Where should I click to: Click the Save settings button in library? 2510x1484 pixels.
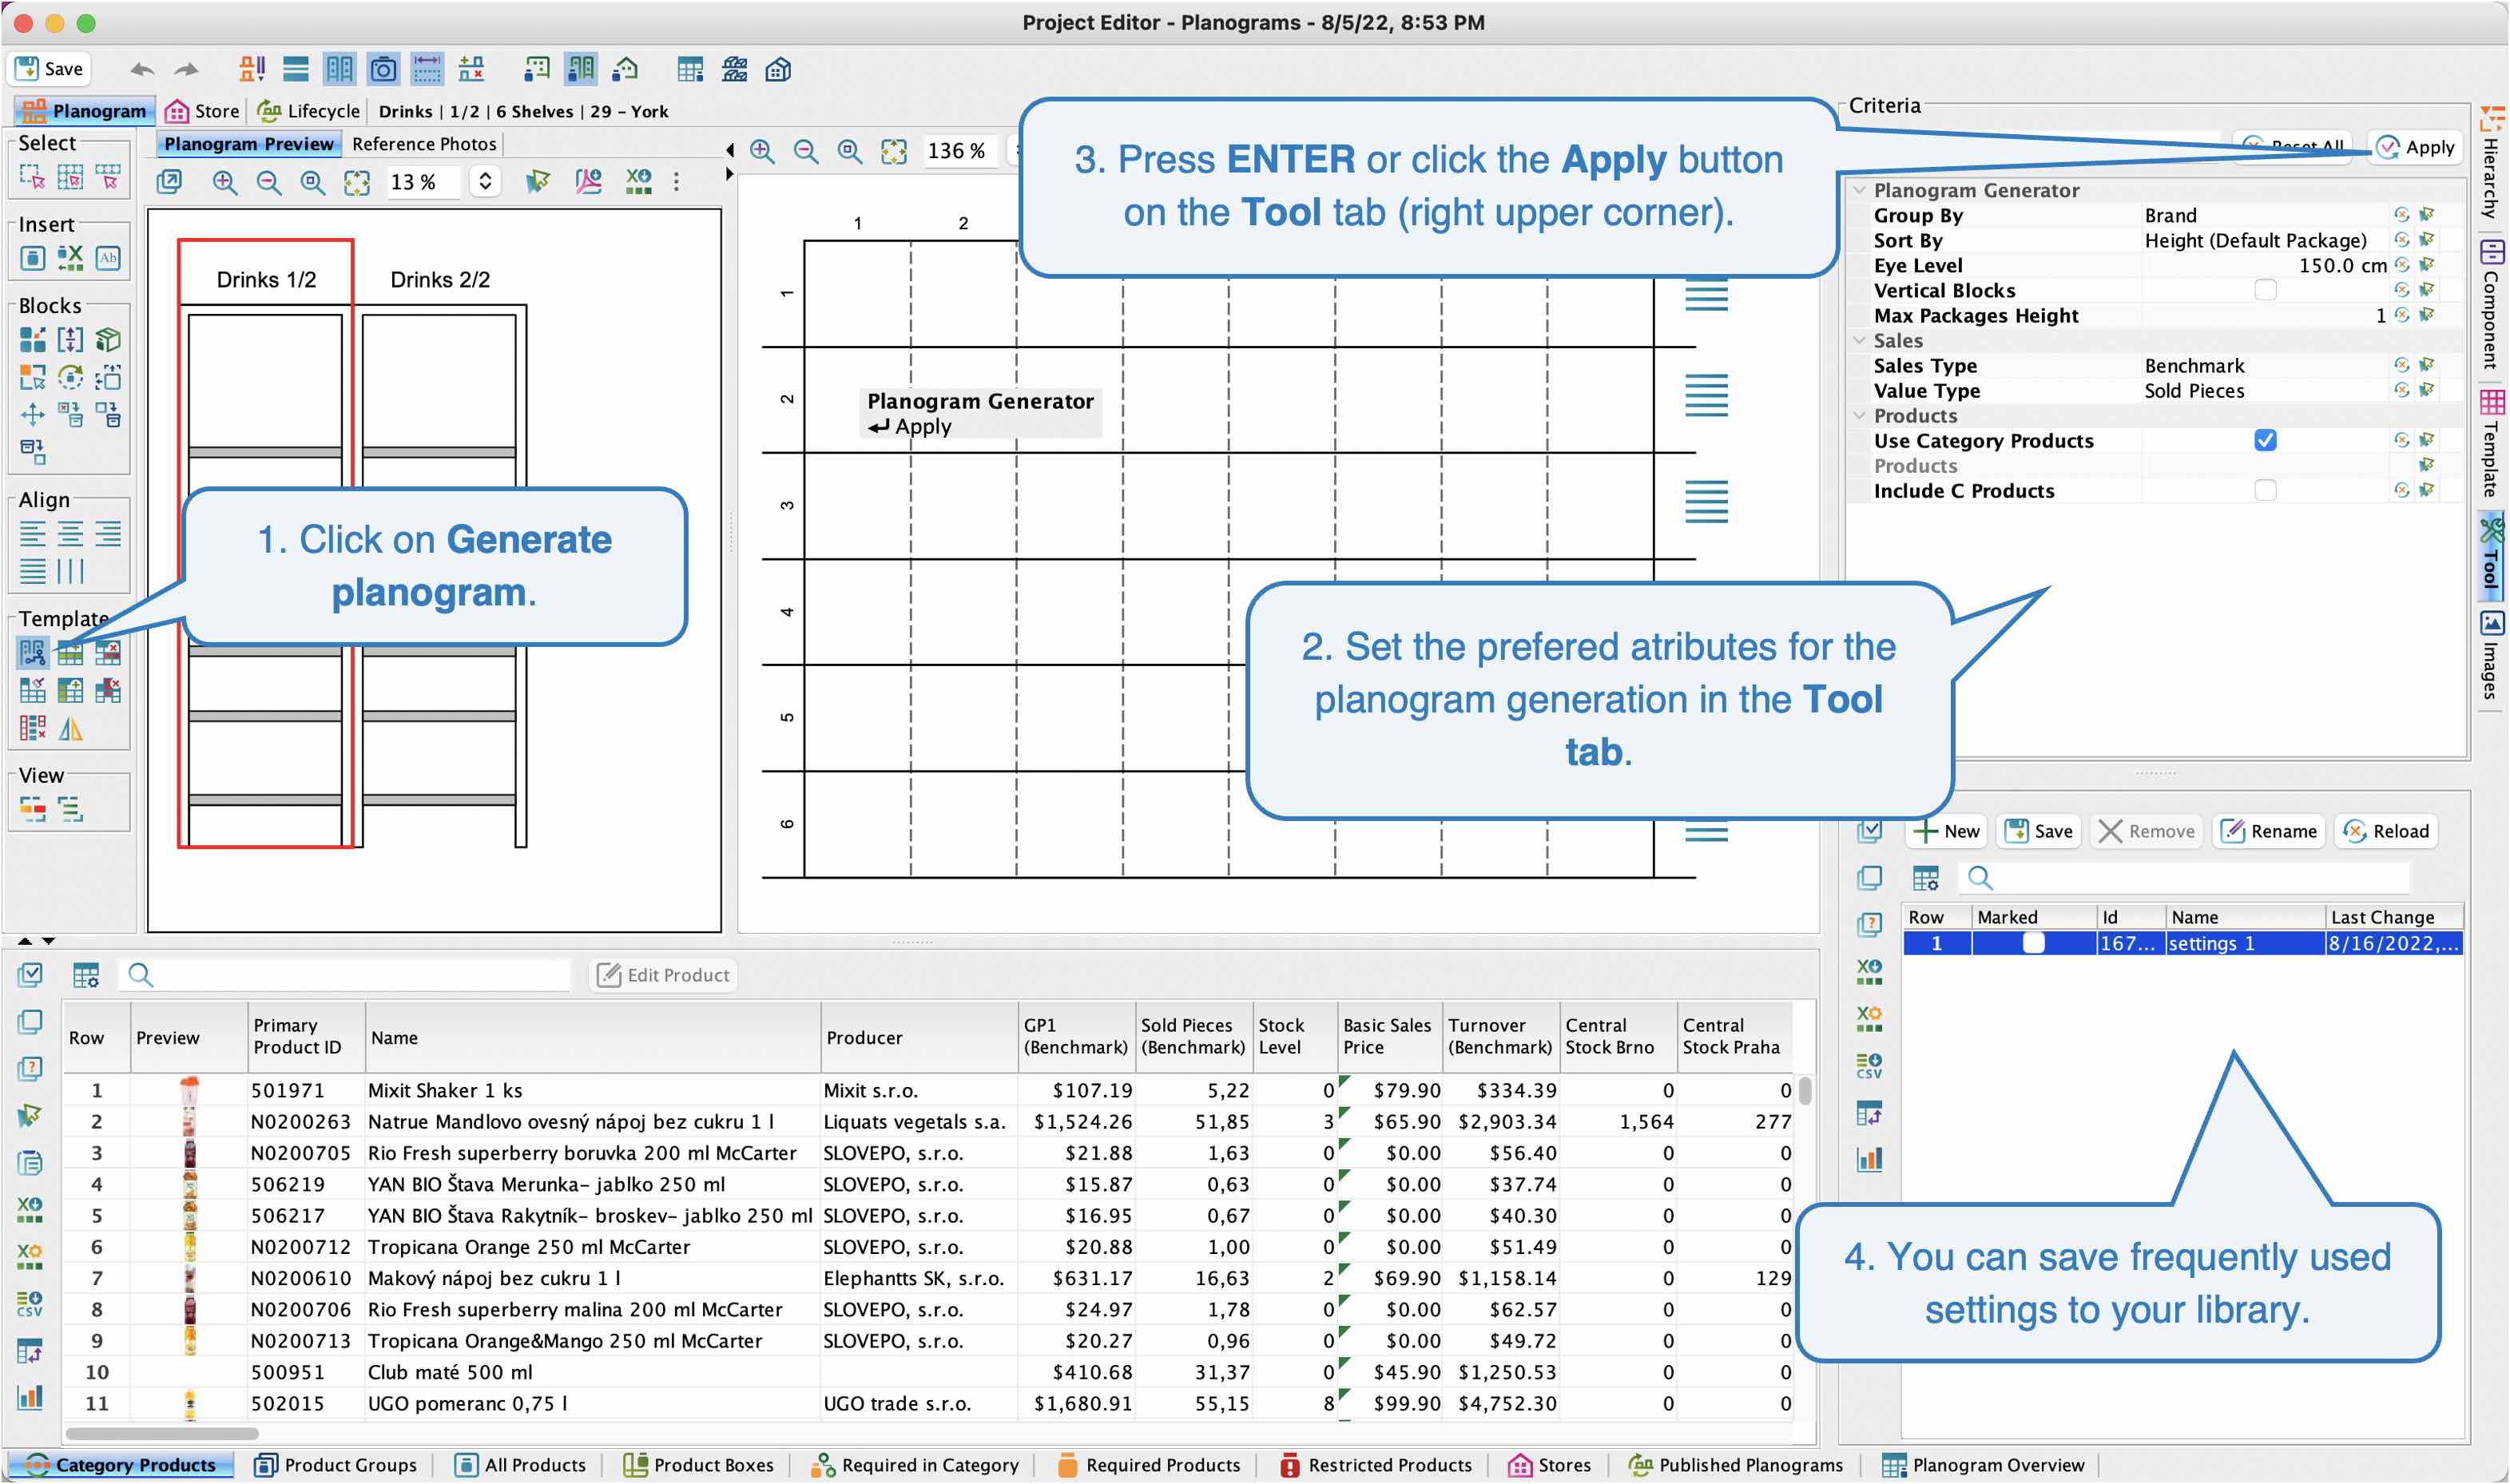2039,831
